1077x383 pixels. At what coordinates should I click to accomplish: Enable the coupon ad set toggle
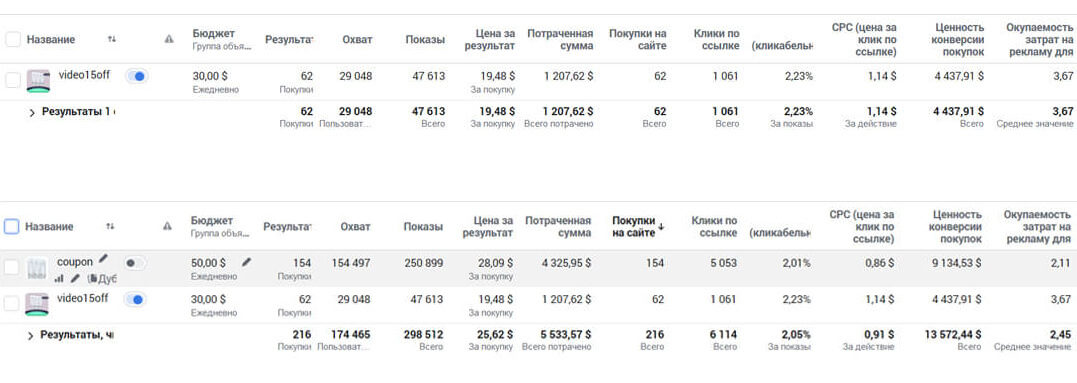(x=135, y=263)
